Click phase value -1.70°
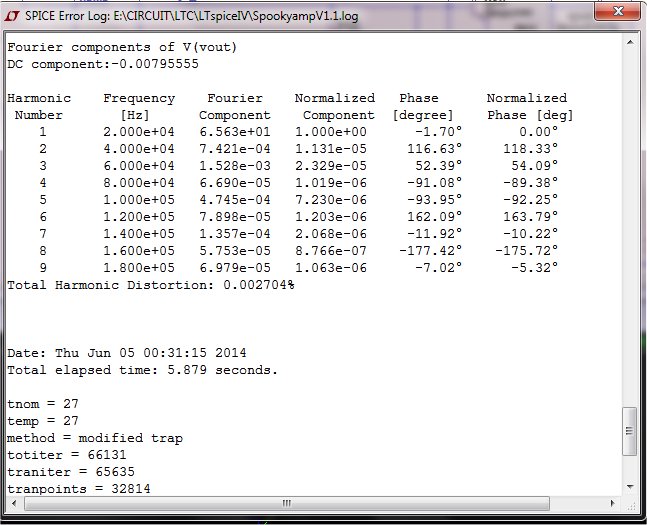Viewport: 647px width, 525px height. [x=438, y=132]
